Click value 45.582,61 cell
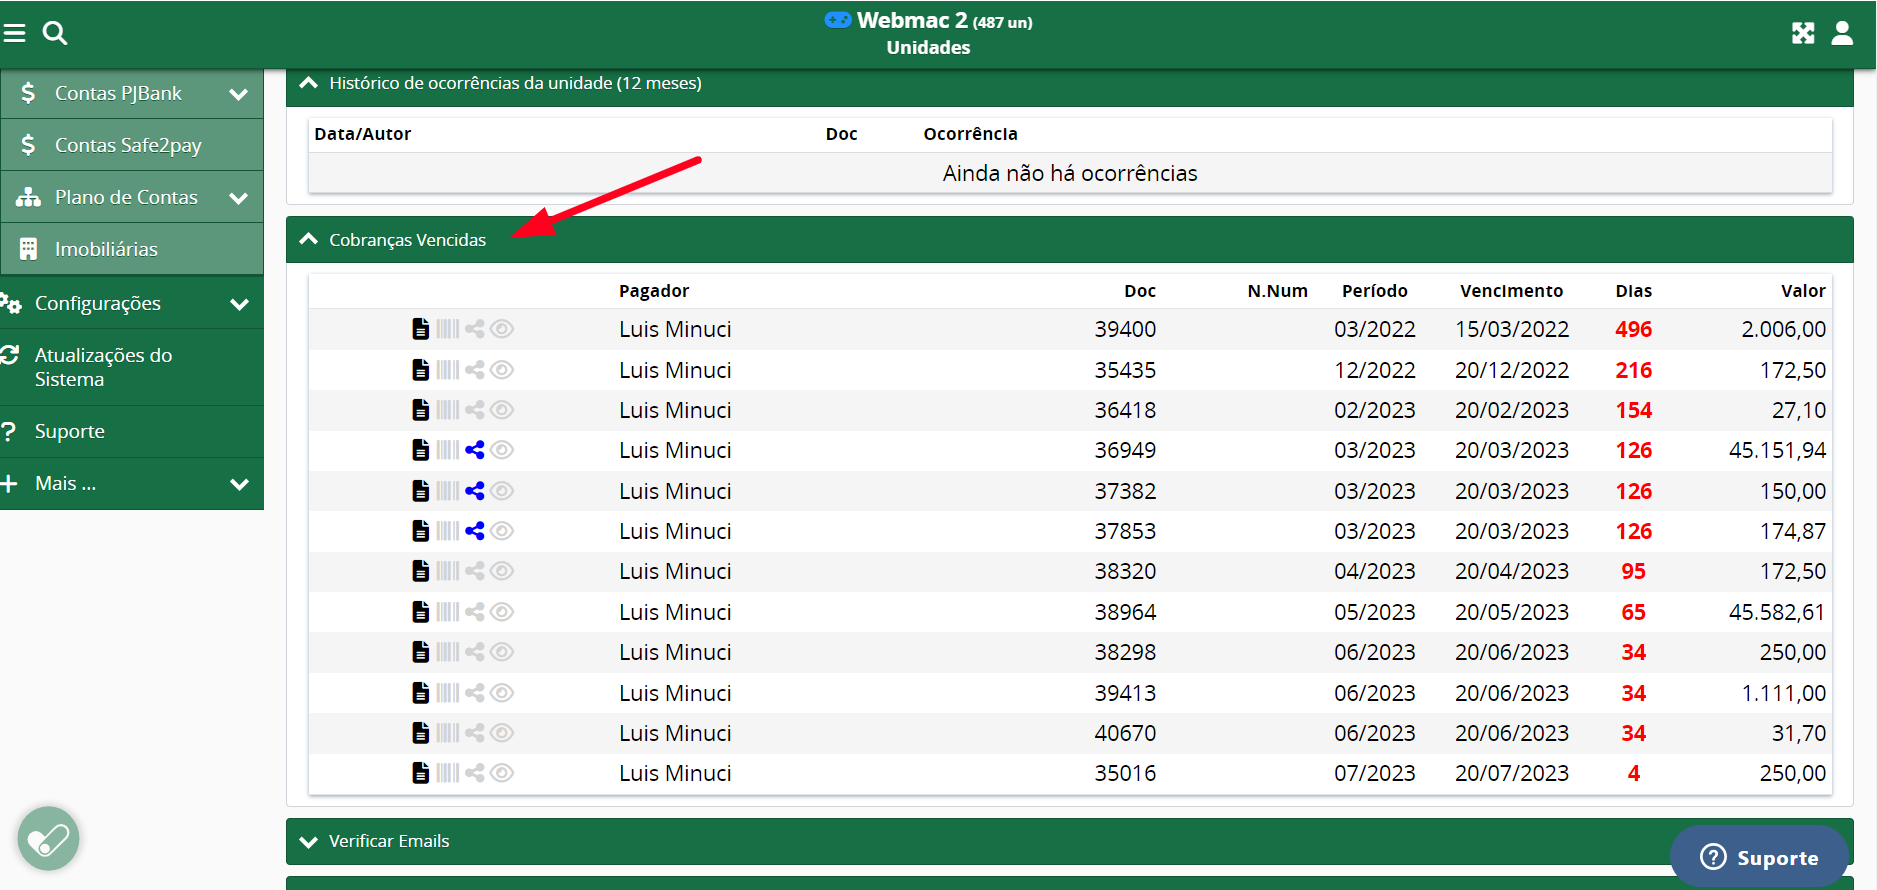 pos(1777,612)
